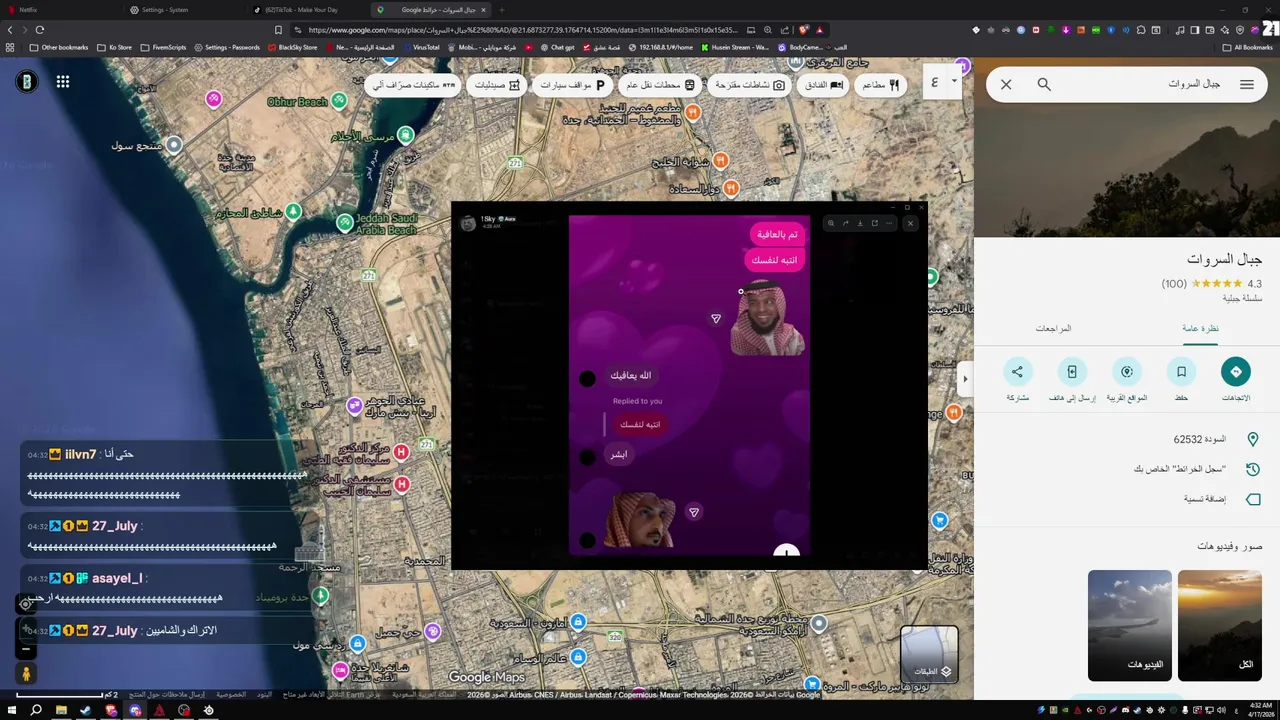Open 'Ko Store' bookmark folder
Screen dimensions: 1280x720
(114, 47)
